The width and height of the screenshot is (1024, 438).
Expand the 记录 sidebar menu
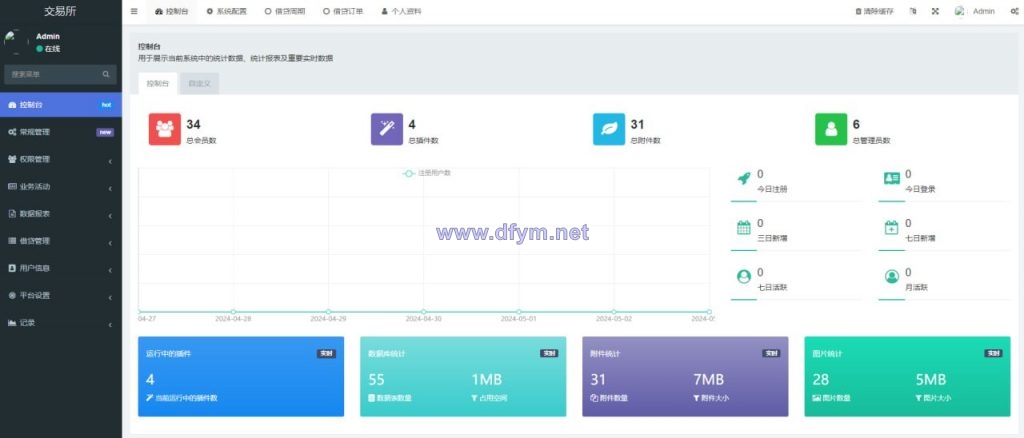pyautogui.click(x=61, y=322)
